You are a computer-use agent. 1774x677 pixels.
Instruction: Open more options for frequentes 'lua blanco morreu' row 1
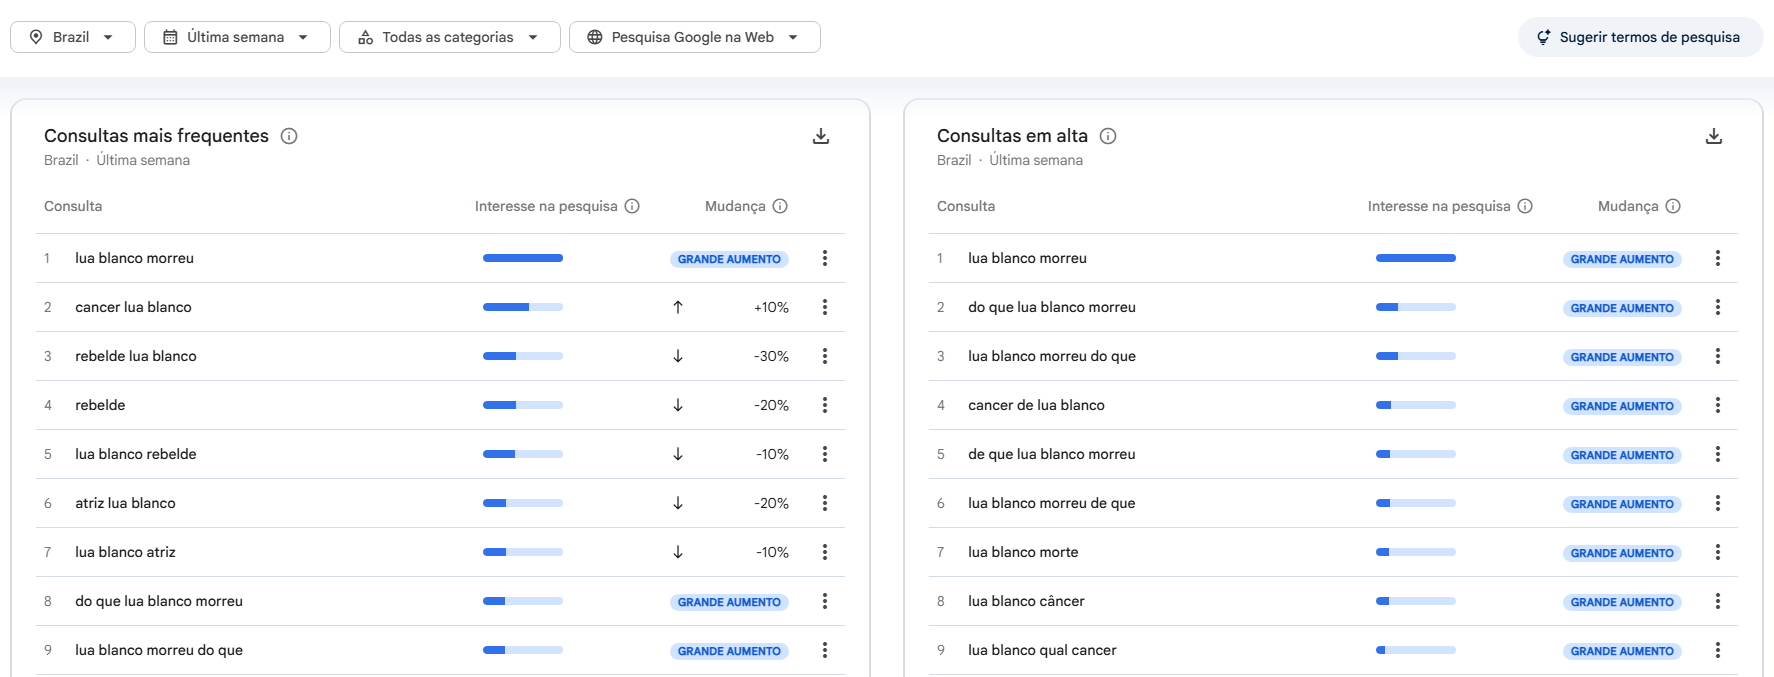825,258
